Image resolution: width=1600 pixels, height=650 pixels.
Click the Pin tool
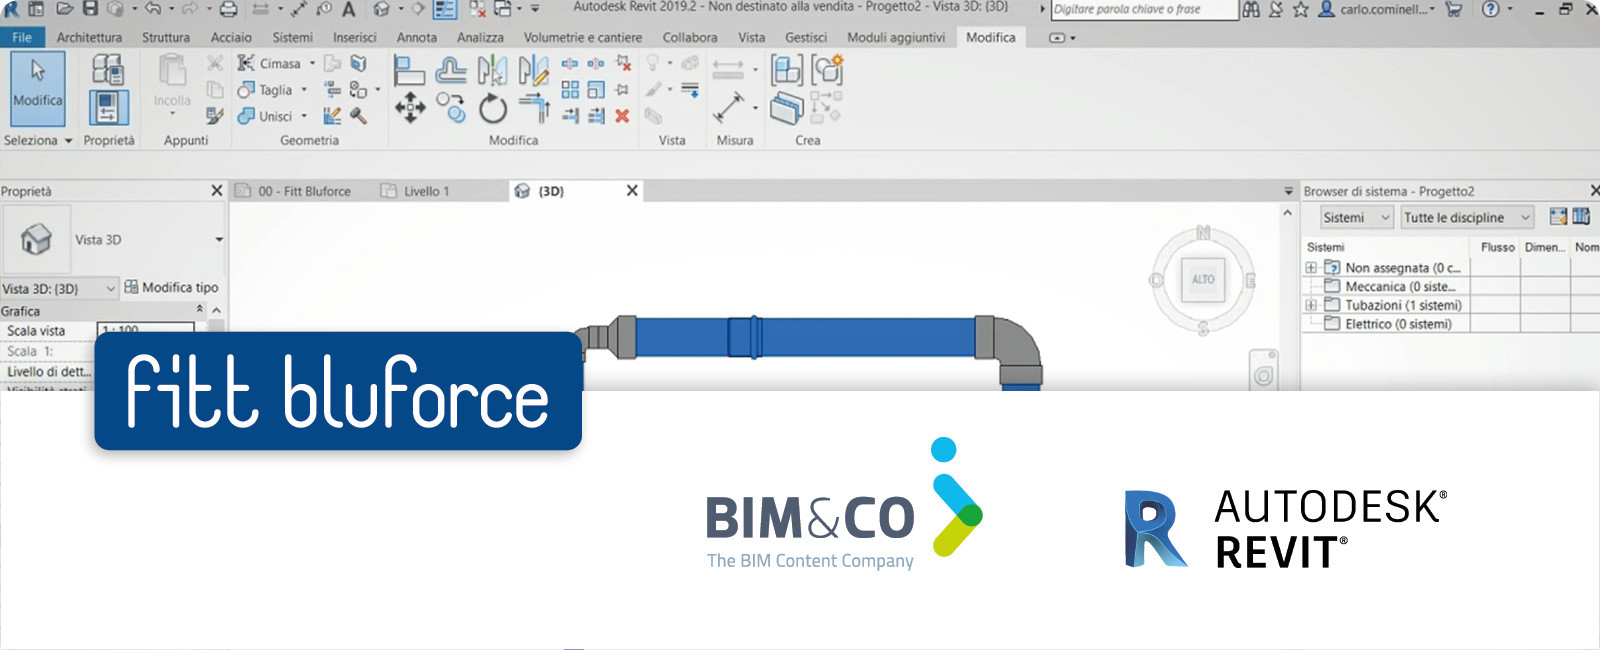click(622, 90)
